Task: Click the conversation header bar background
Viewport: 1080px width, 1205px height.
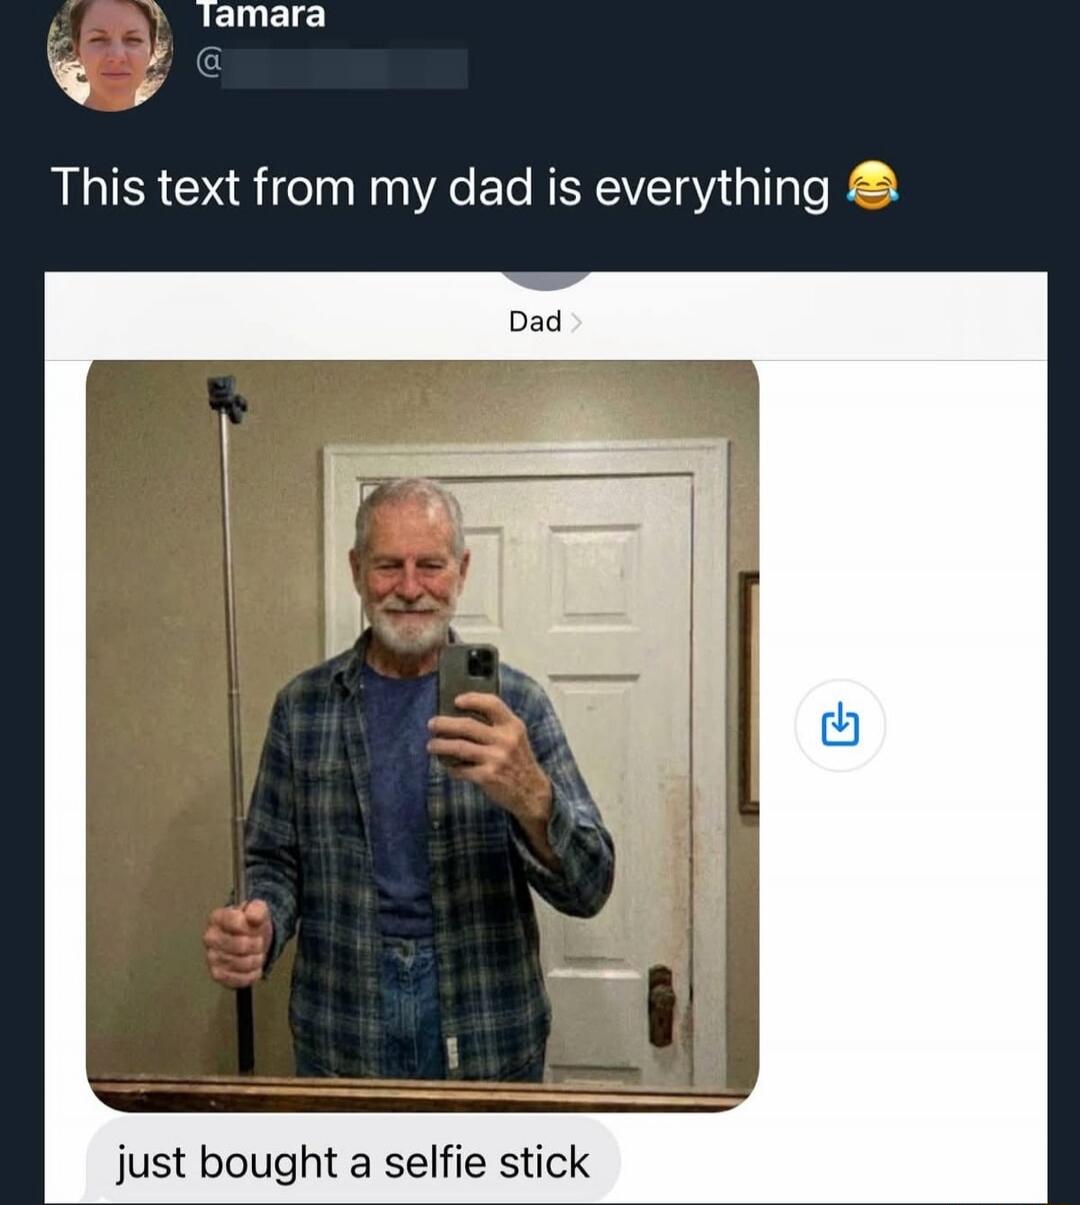Action: click(x=800, y=320)
